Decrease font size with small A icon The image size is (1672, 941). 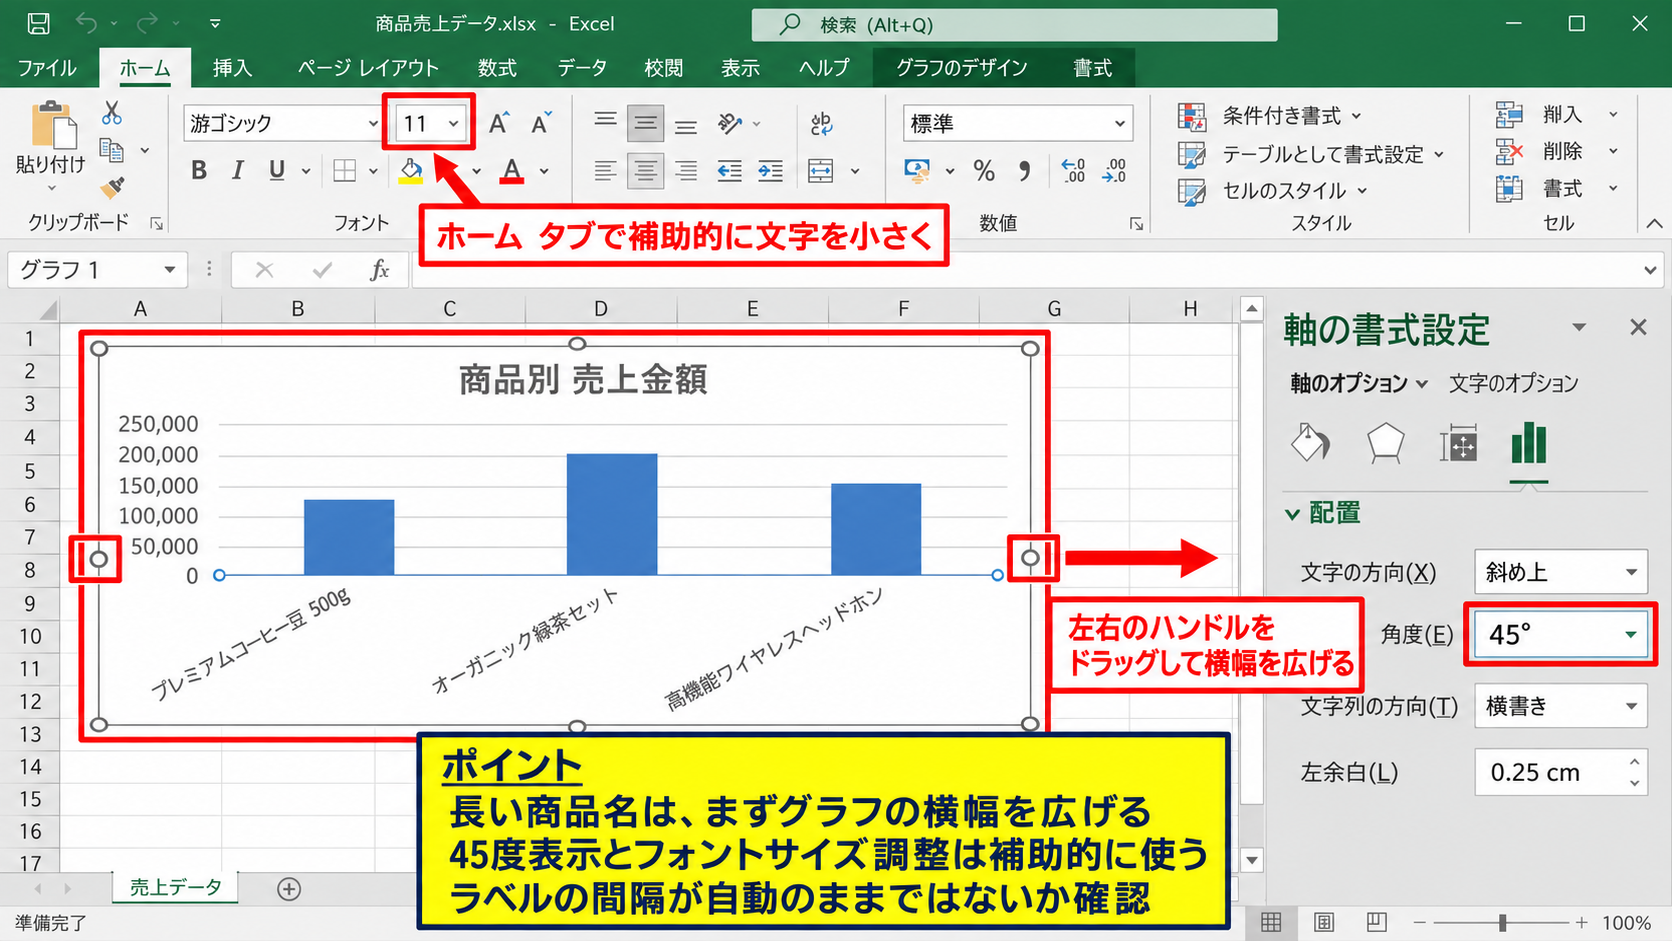click(541, 123)
